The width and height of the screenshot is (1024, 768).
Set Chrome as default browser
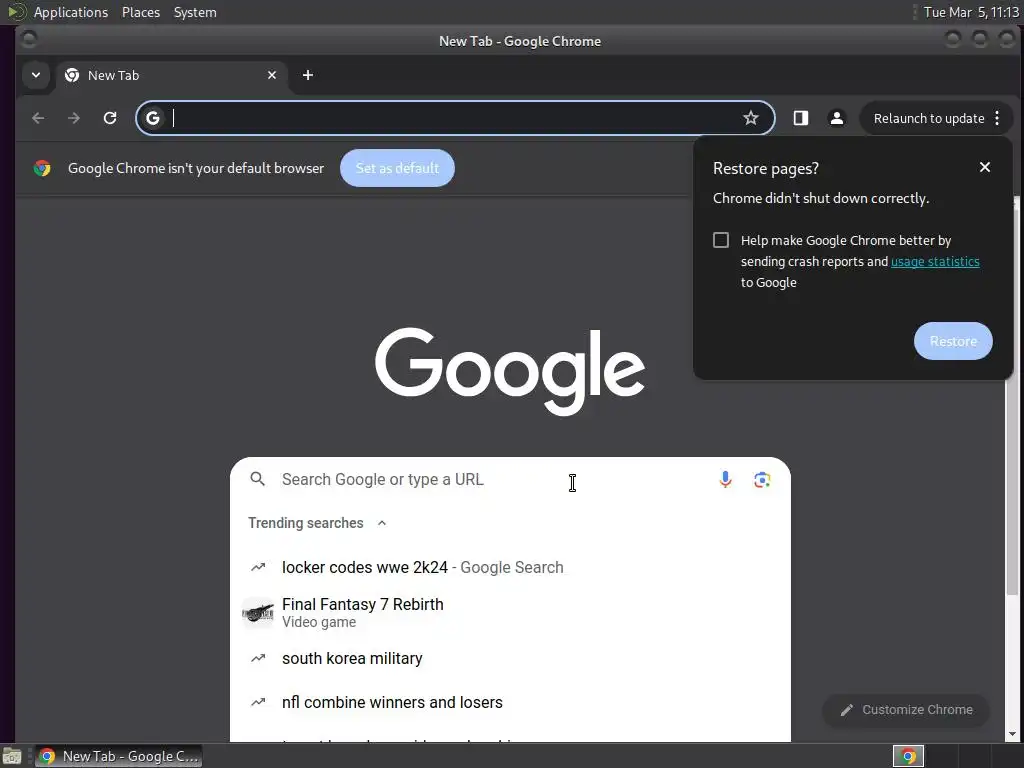click(397, 168)
